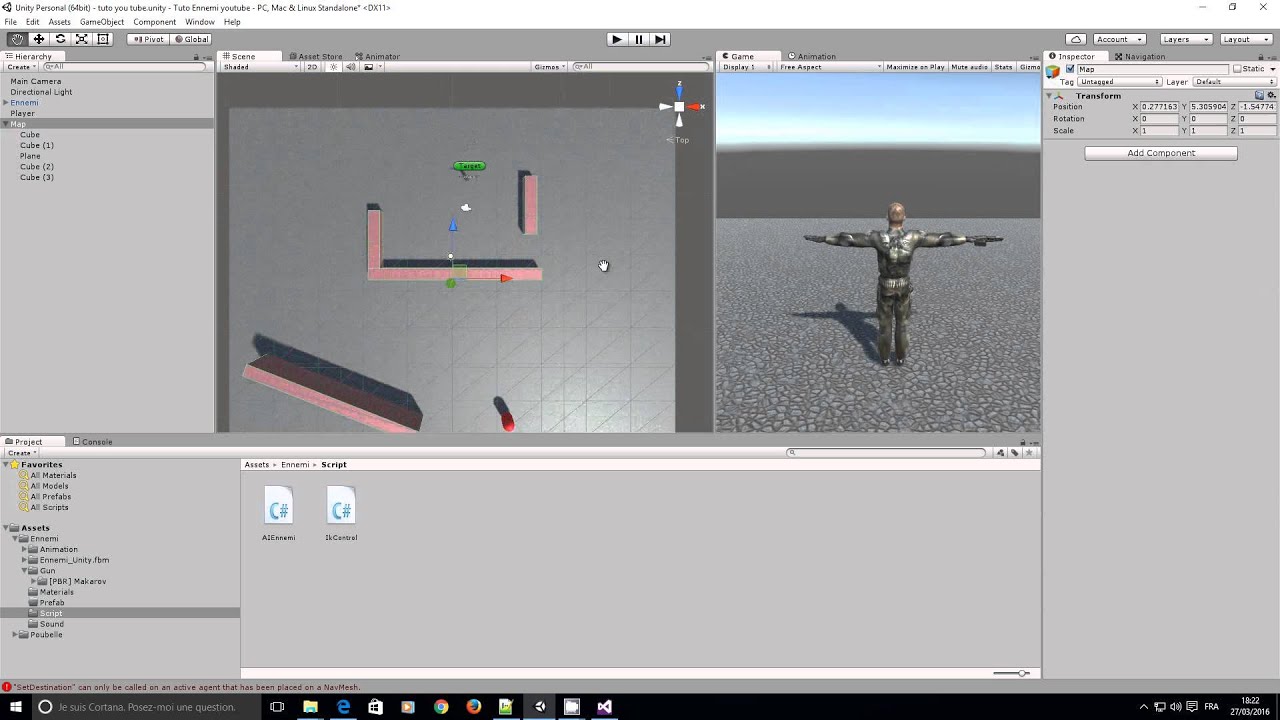Switch to Animator tab
This screenshot has height=720, width=1280.
coord(378,57)
